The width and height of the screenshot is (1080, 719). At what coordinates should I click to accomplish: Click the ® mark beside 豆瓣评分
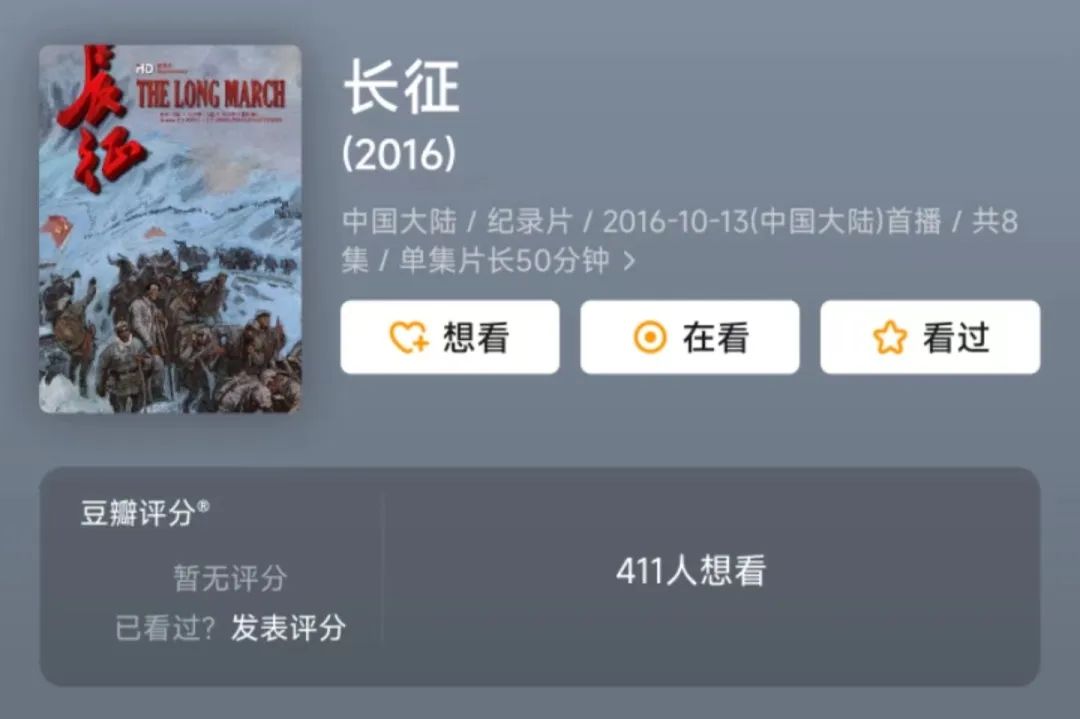202,506
